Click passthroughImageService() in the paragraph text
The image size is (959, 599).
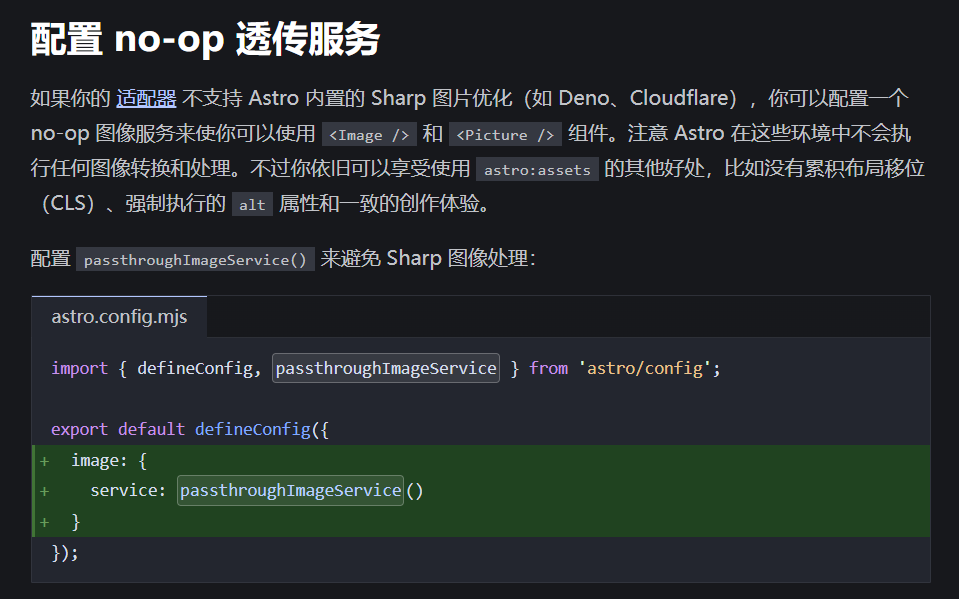point(195,260)
